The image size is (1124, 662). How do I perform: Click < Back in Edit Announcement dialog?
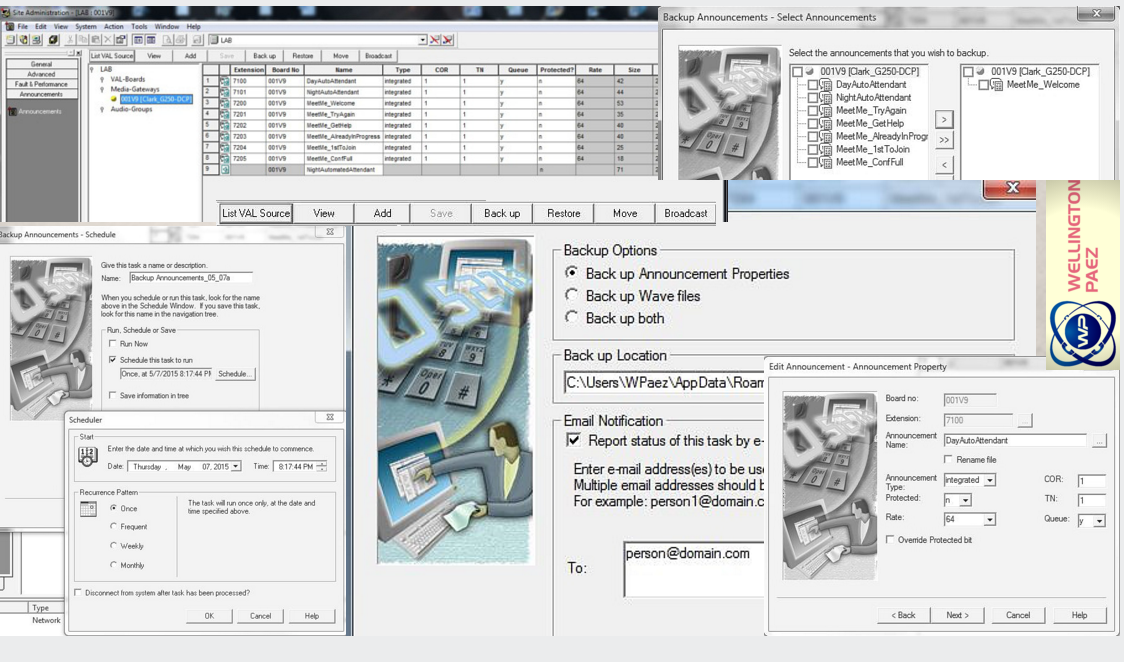[903, 615]
